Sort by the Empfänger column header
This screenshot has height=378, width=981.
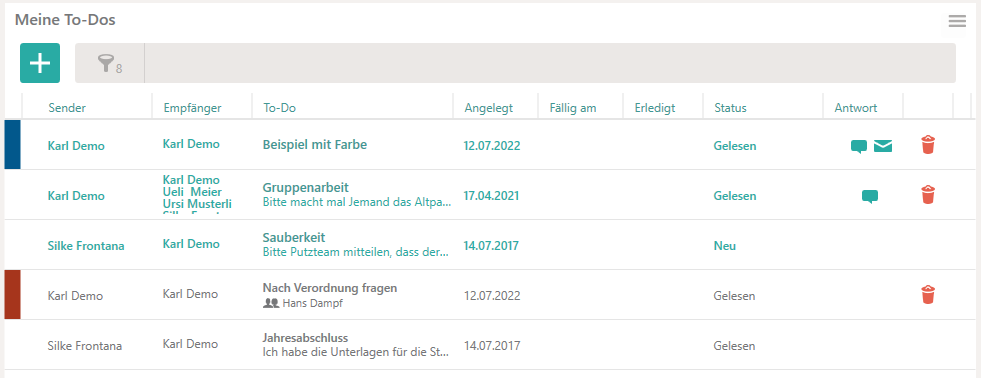(x=193, y=108)
